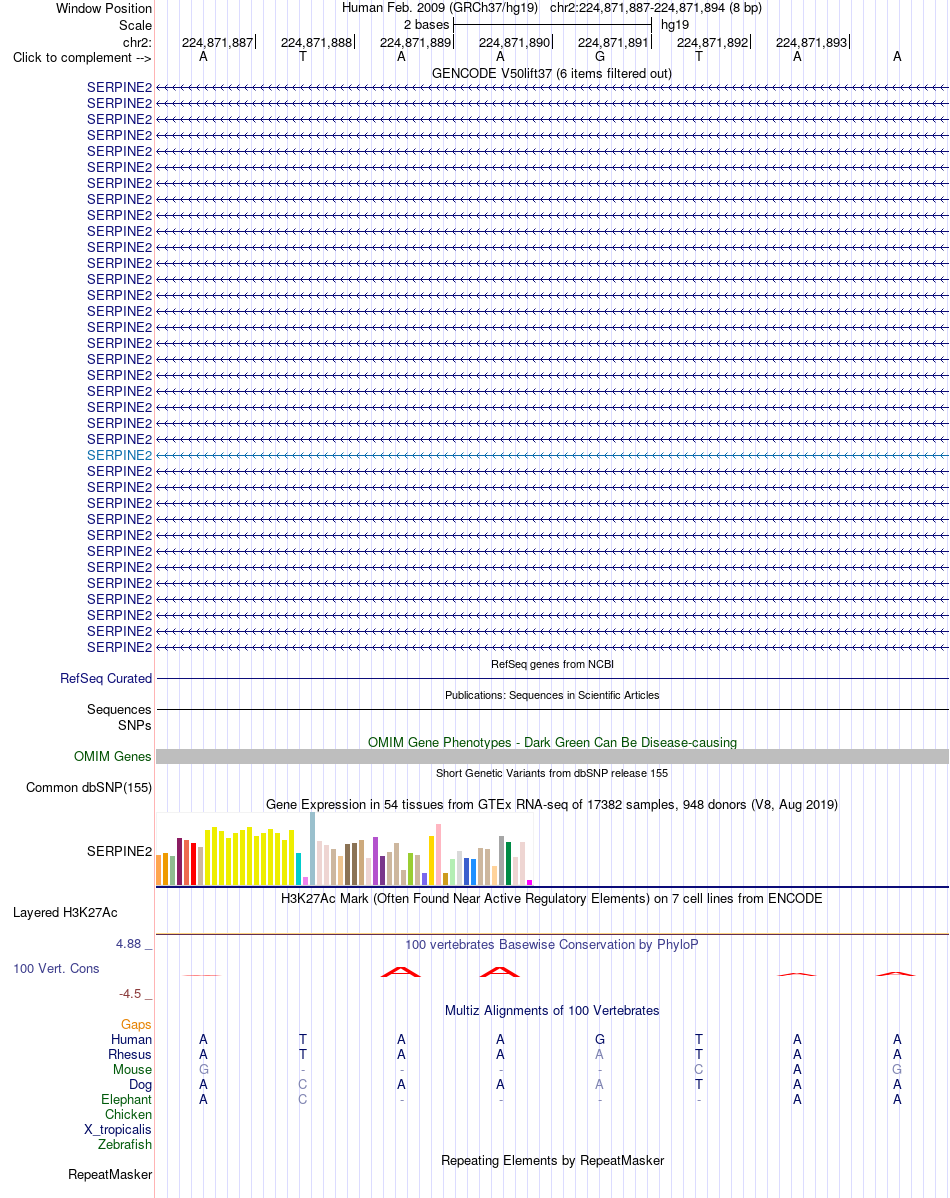Screen dimensions: 950x1198
Task: Open the GTEx Gene Expression track title
Action: (x=552, y=805)
